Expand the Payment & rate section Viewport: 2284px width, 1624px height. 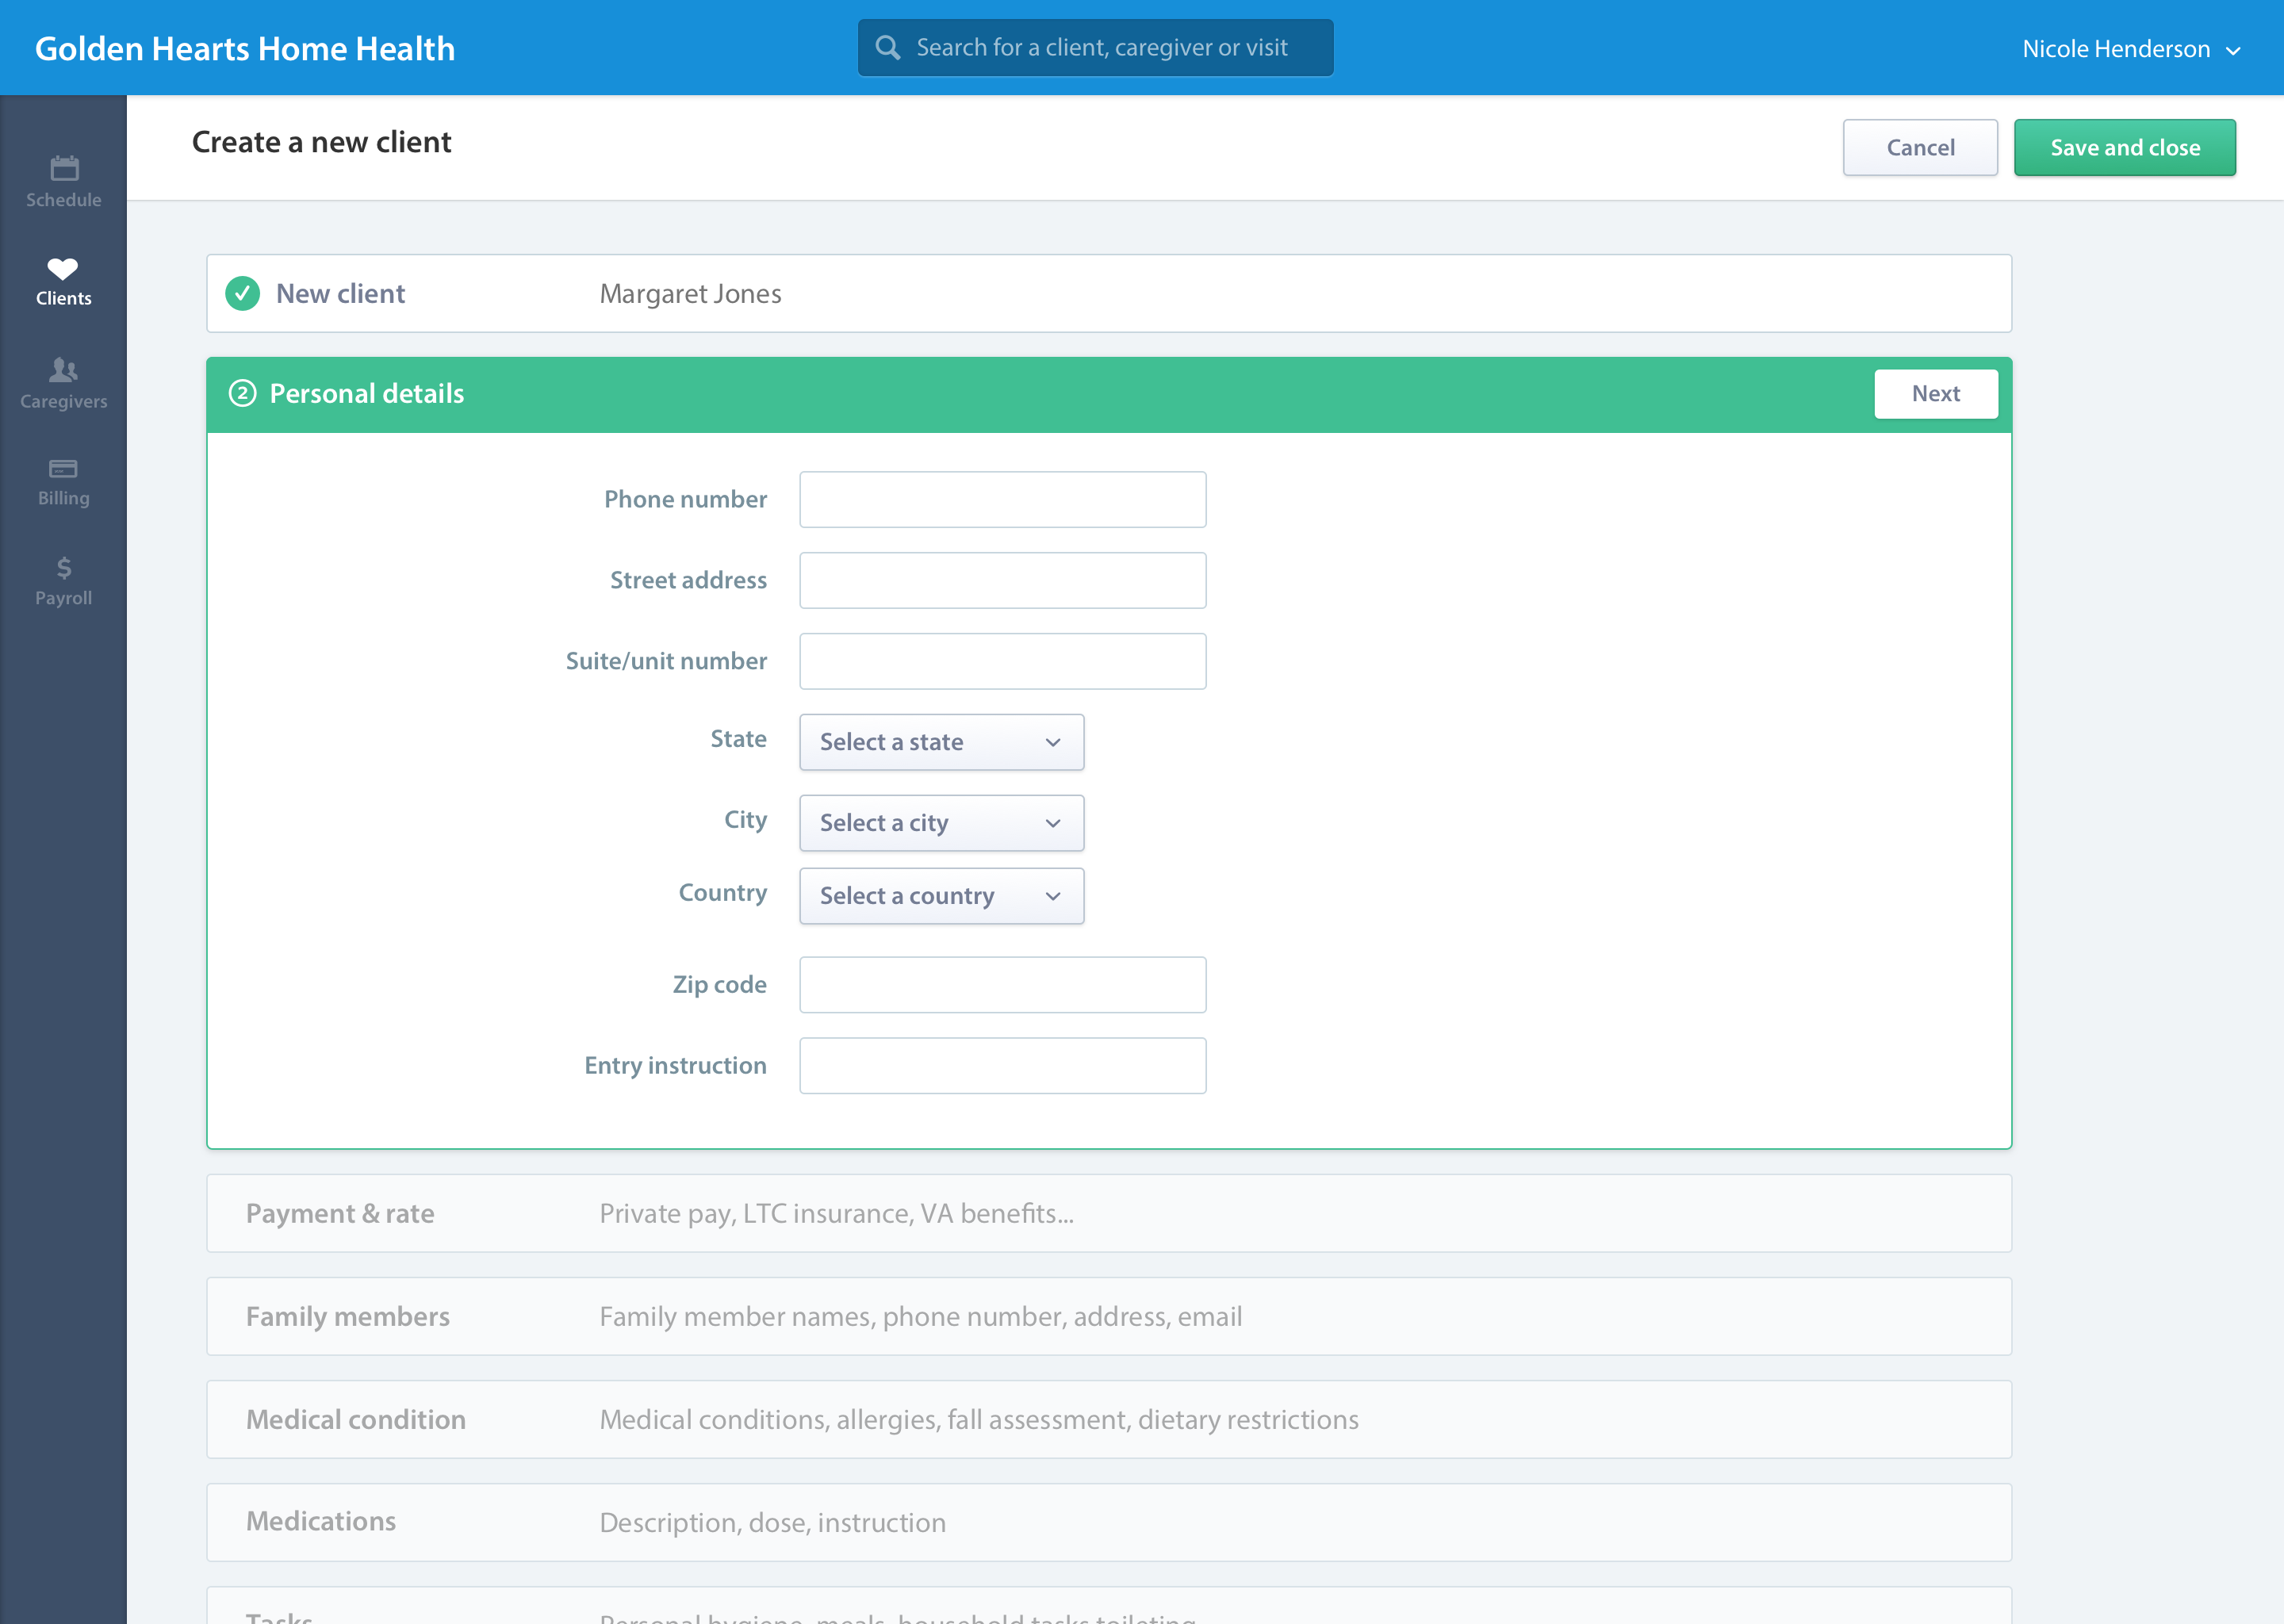1108,1213
